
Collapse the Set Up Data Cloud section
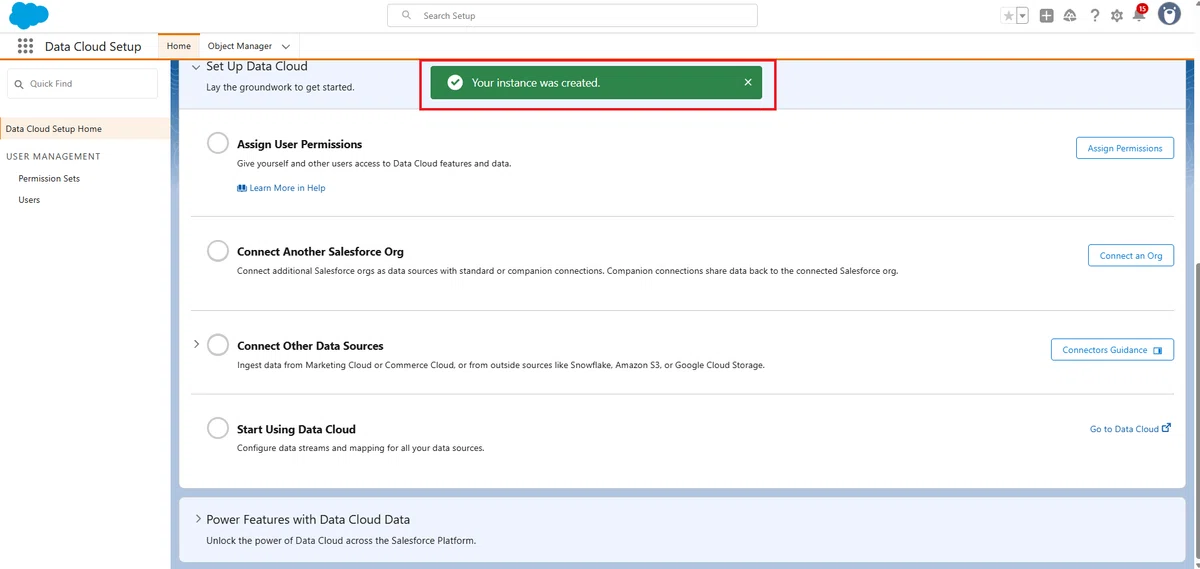tap(196, 66)
